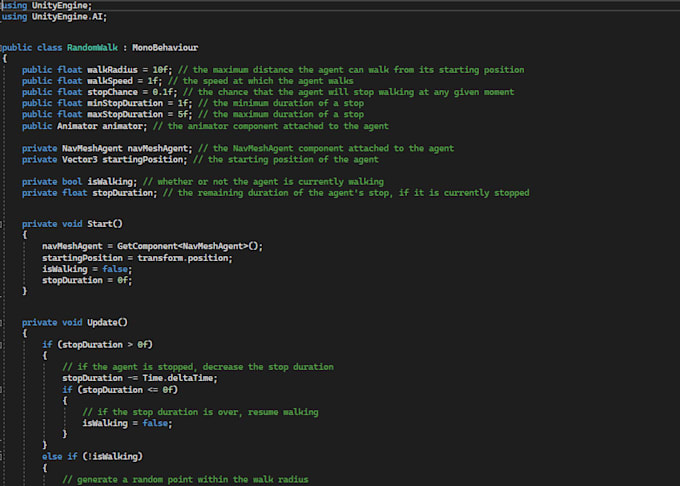
Task: Click the 'Vector3' type keyword
Action: (x=79, y=160)
